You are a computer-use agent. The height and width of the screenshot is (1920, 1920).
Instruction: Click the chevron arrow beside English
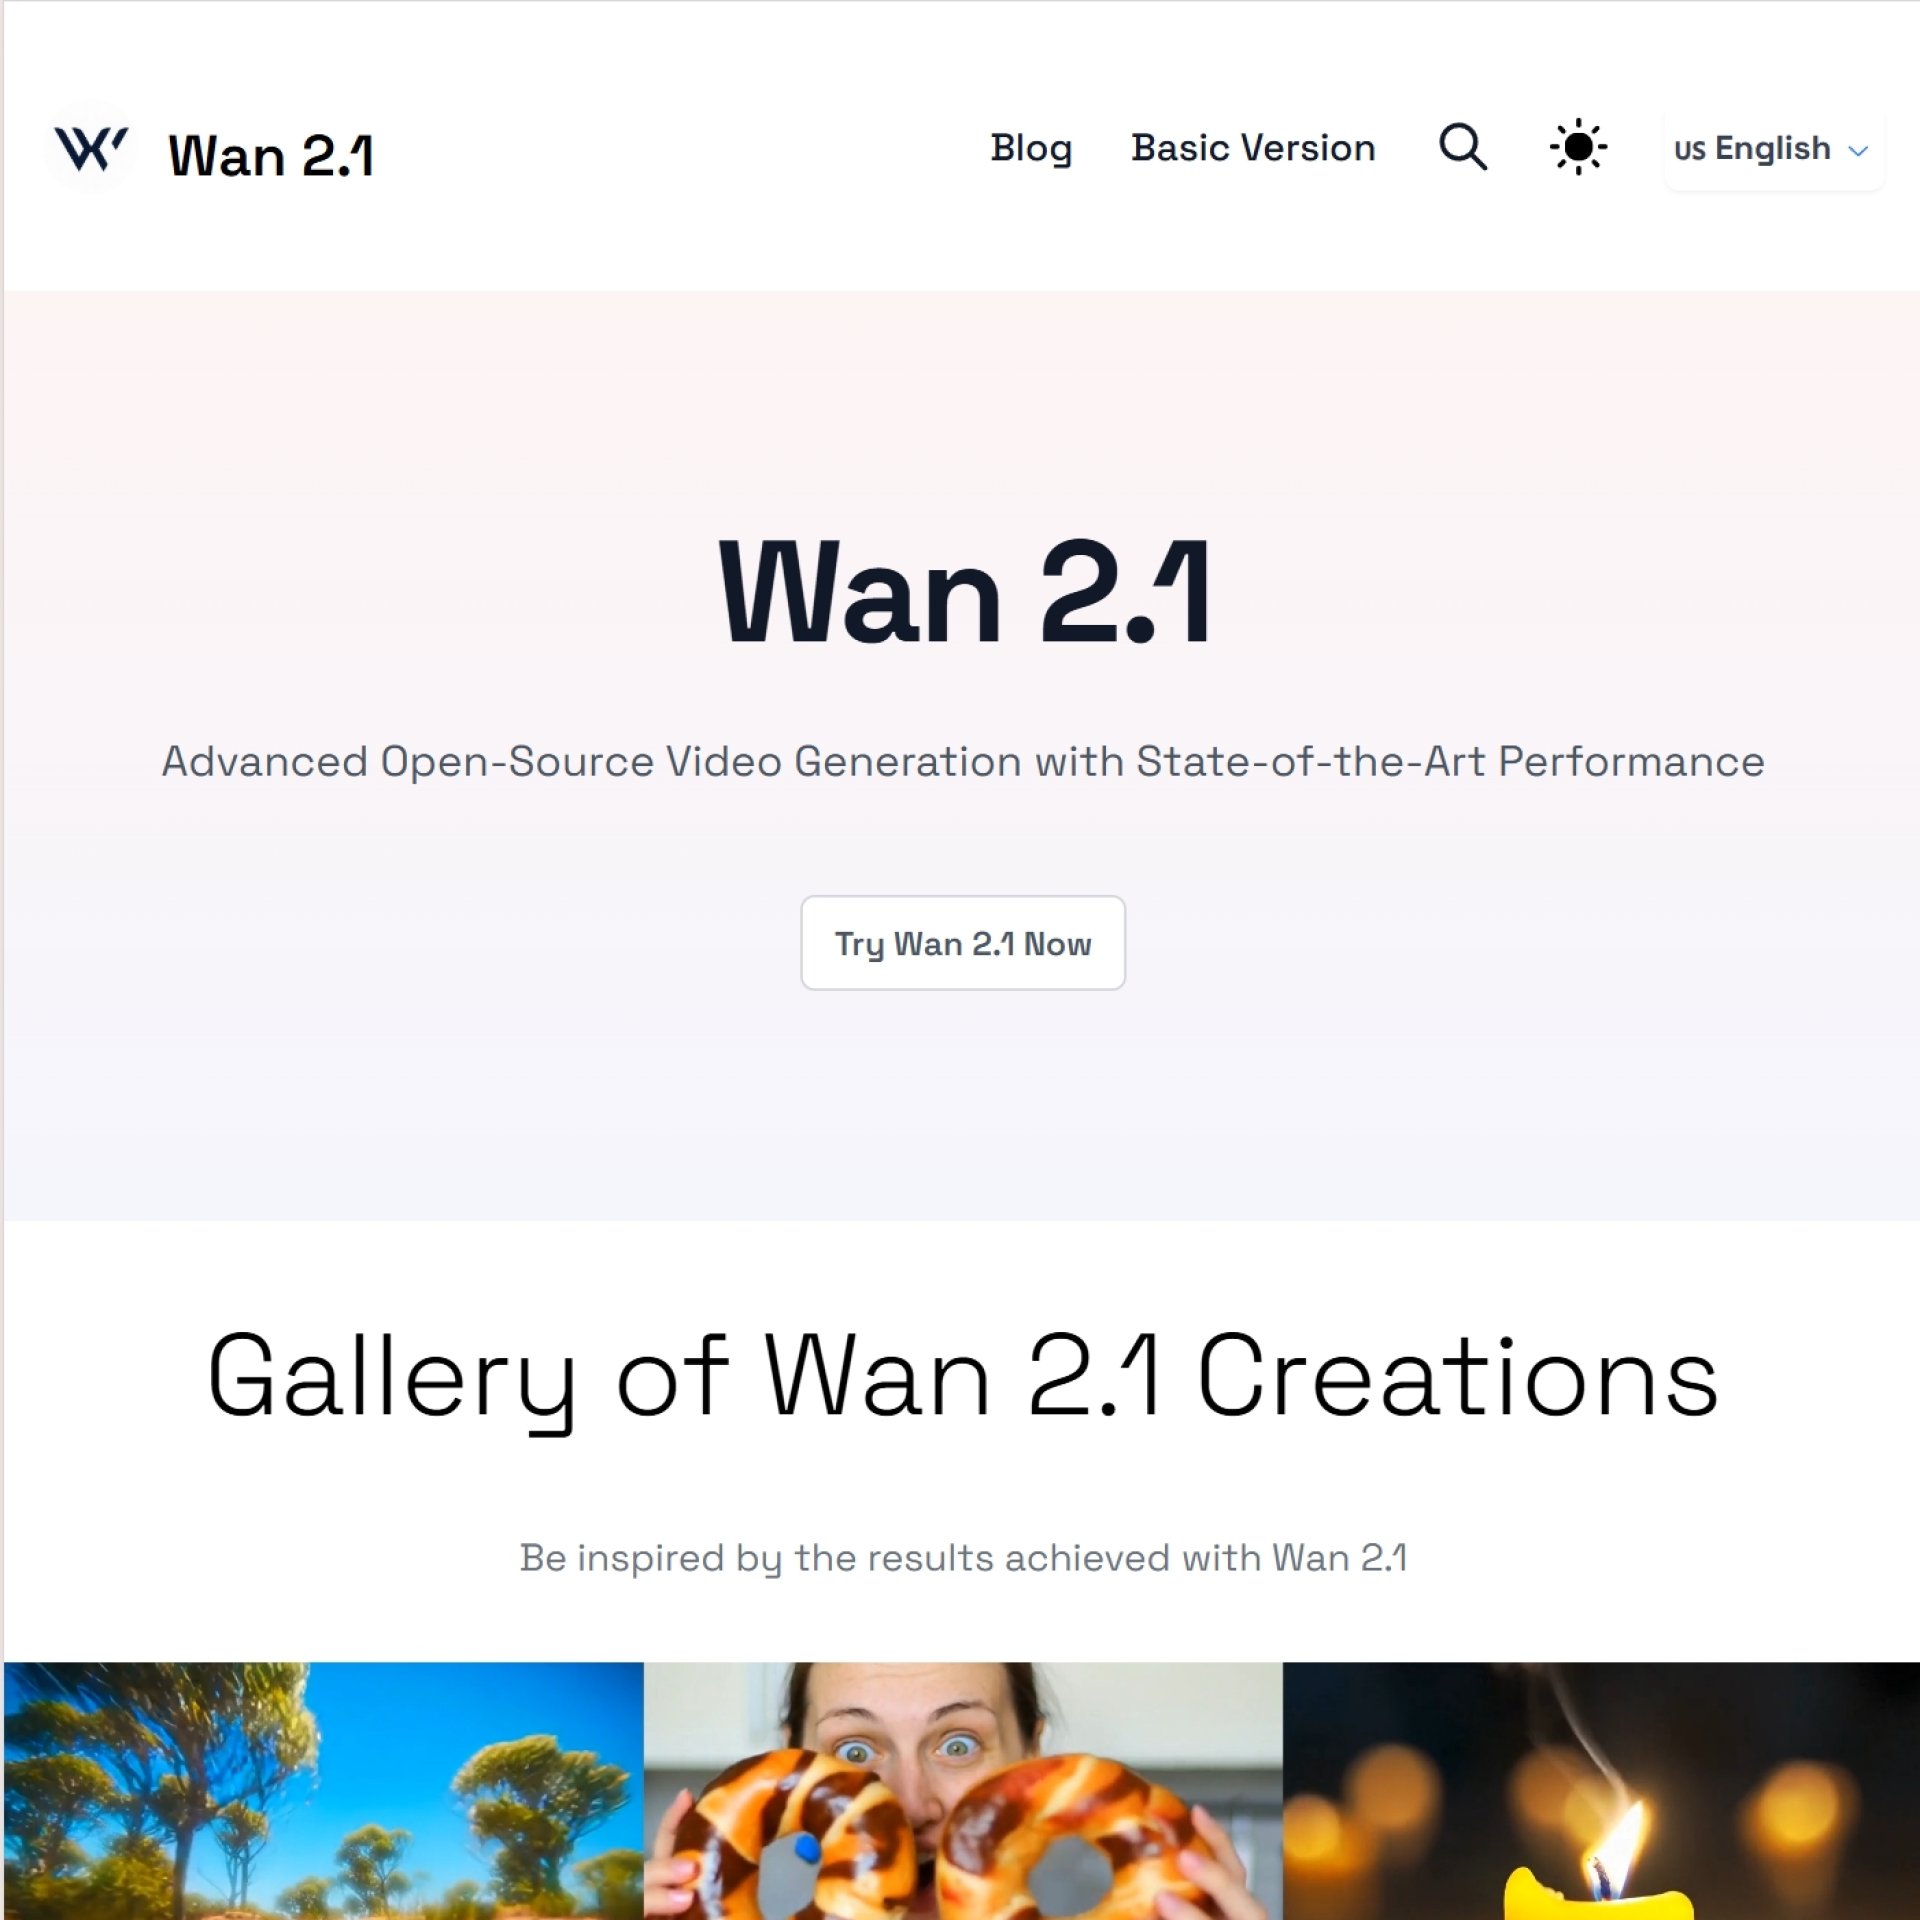(x=1858, y=151)
